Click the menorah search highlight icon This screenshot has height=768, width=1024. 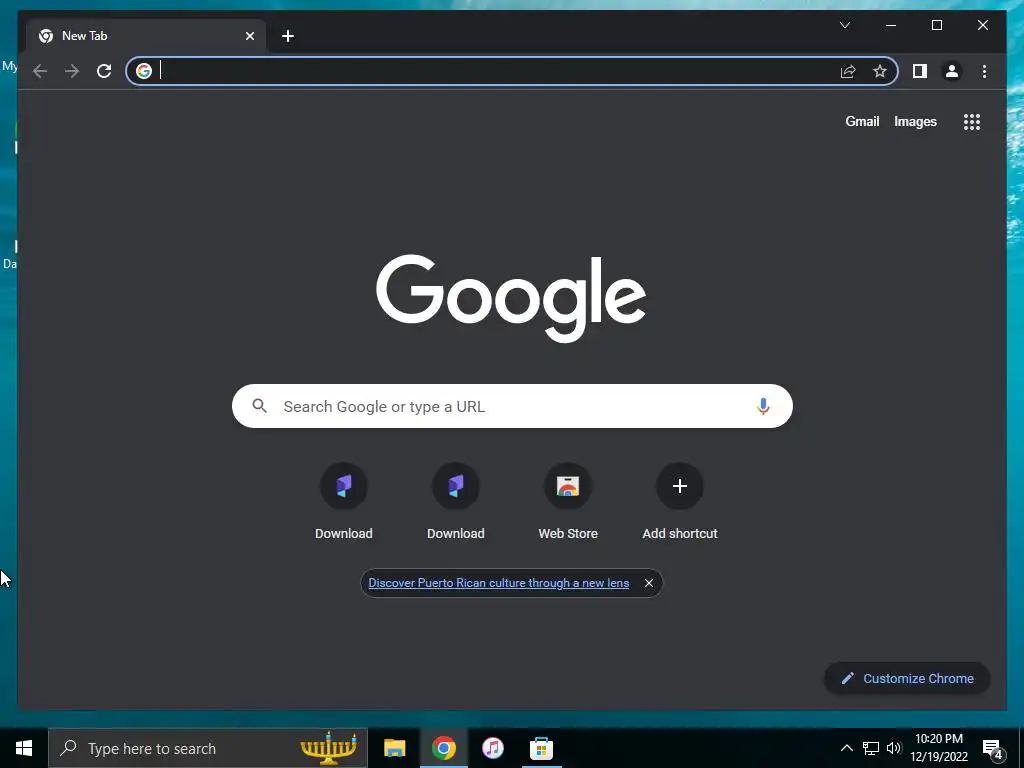tap(328, 748)
